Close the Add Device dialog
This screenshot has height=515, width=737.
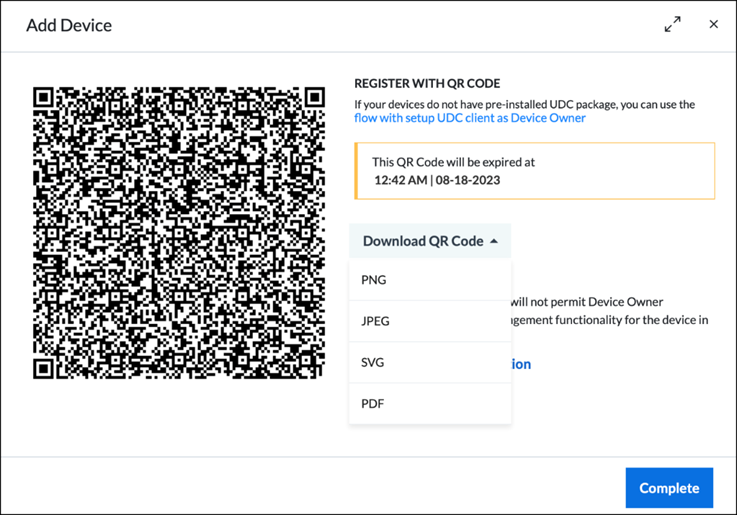tap(713, 24)
